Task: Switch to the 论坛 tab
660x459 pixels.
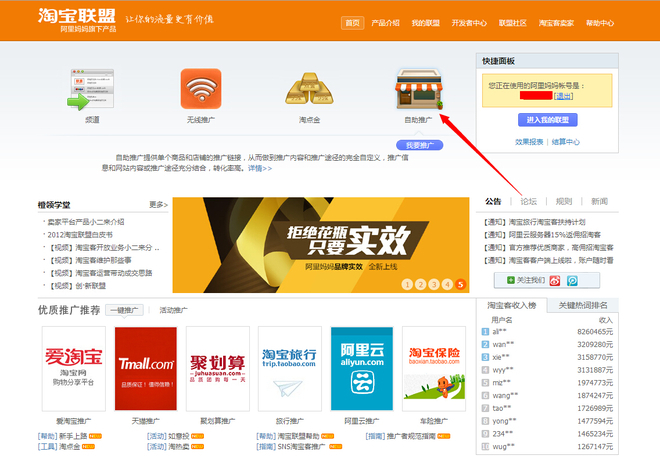Action: coord(529,201)
